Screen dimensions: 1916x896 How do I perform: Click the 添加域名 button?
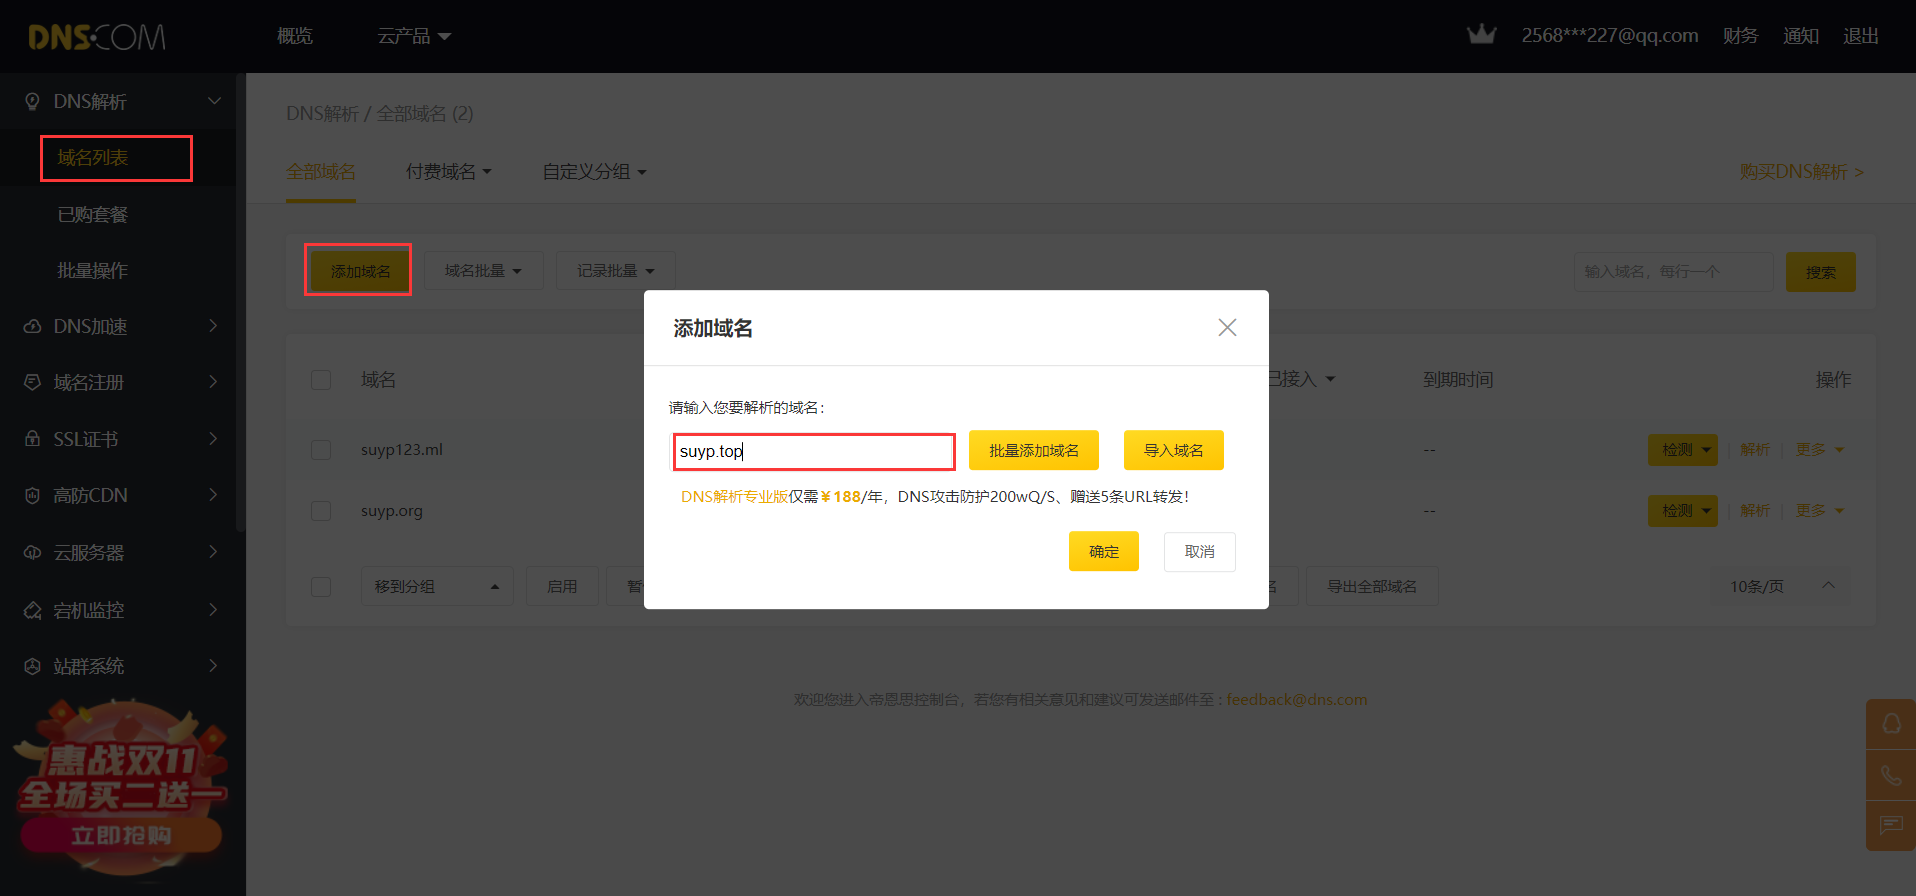pos(360,271)
